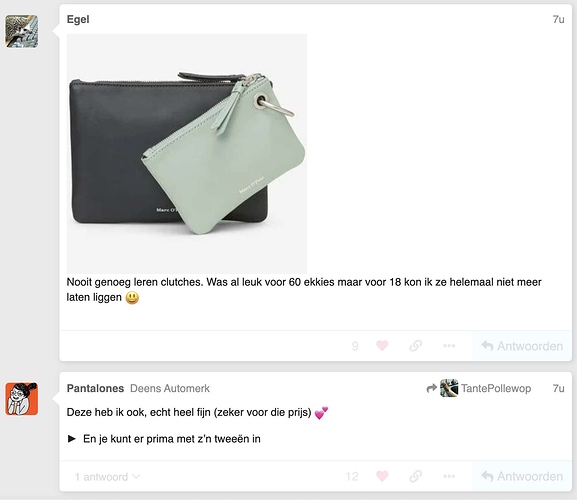Copy link icon on Pantalones' reply

(x=415, y=476)
